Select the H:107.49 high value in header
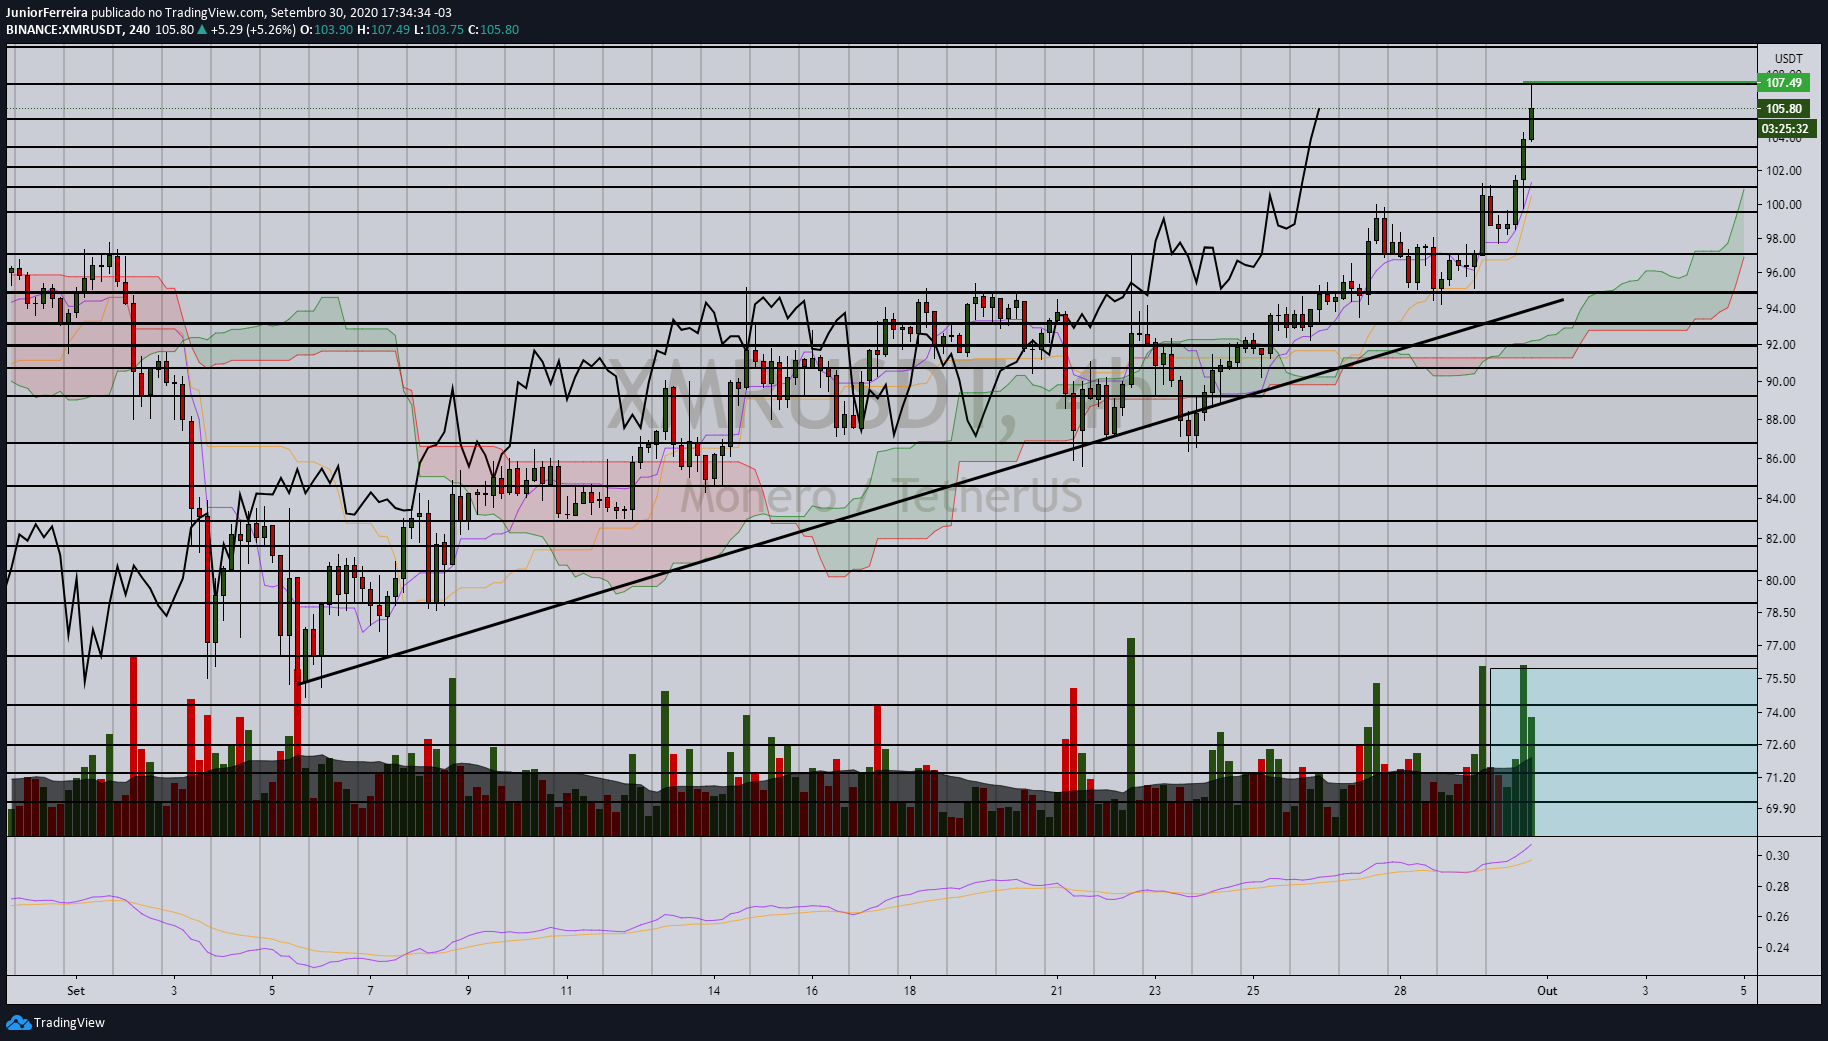Viewport: 1828px width, 1041px height. [x=383, y=30]
